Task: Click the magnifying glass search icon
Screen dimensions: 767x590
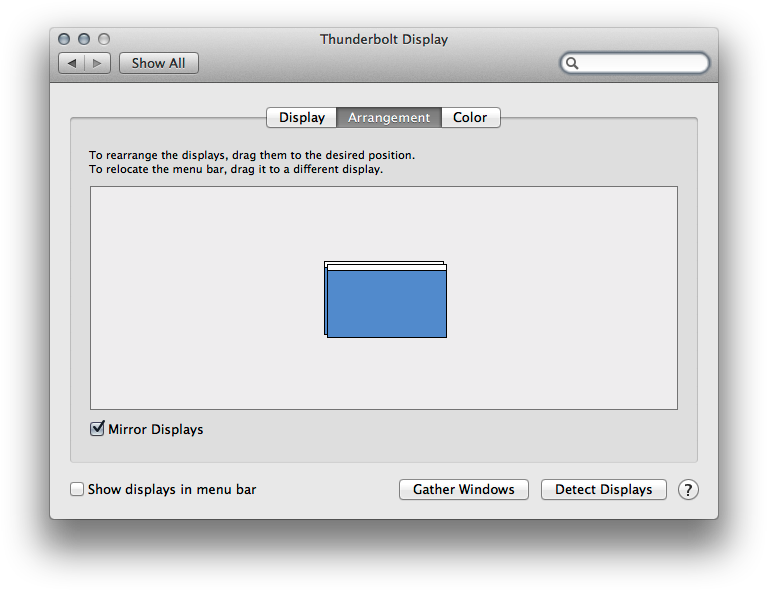Action: [x=572, y=63]
